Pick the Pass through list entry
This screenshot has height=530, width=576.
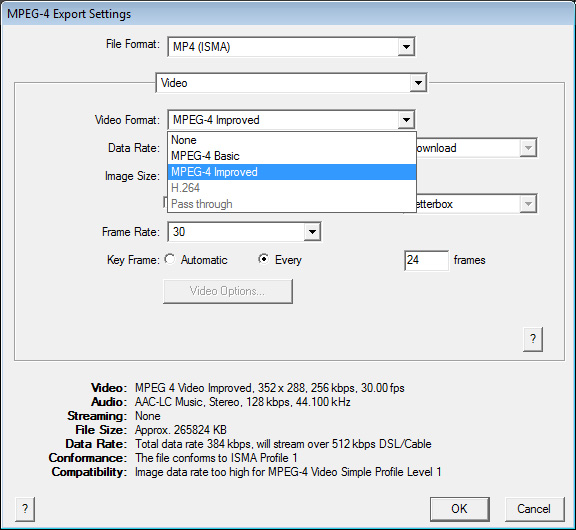292,204
